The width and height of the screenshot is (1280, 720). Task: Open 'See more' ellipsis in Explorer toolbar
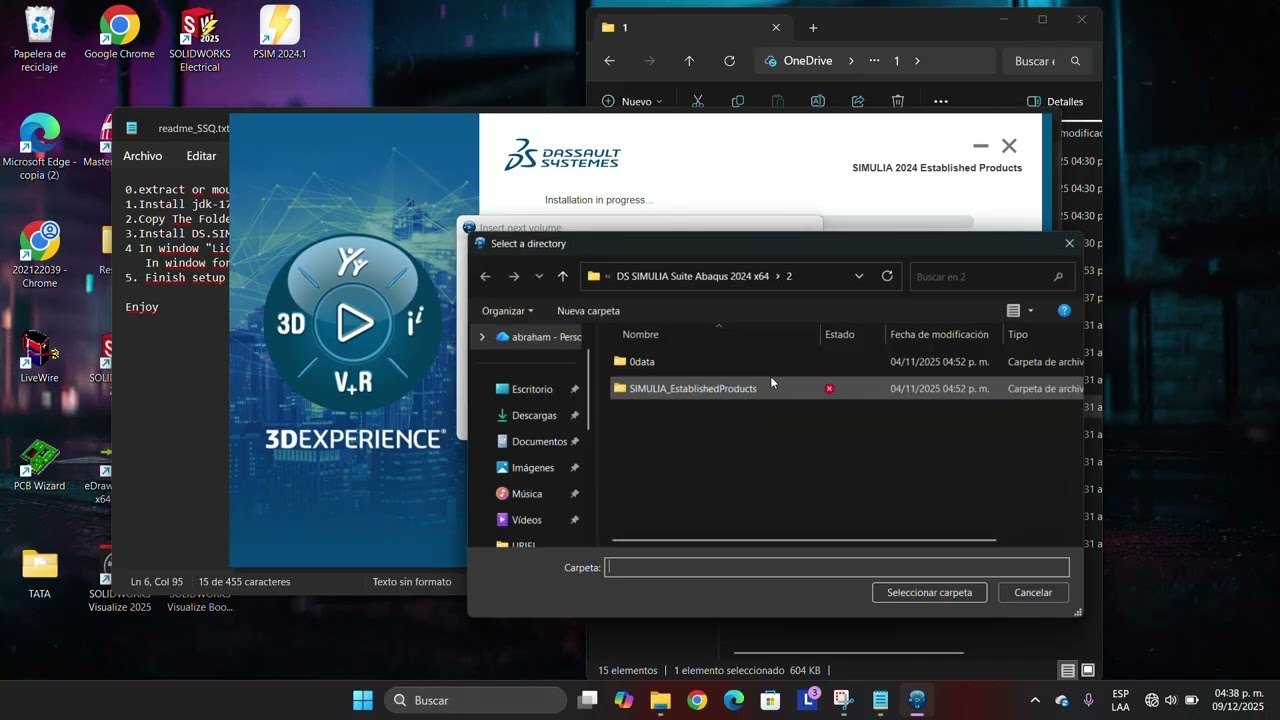point(941,101)
